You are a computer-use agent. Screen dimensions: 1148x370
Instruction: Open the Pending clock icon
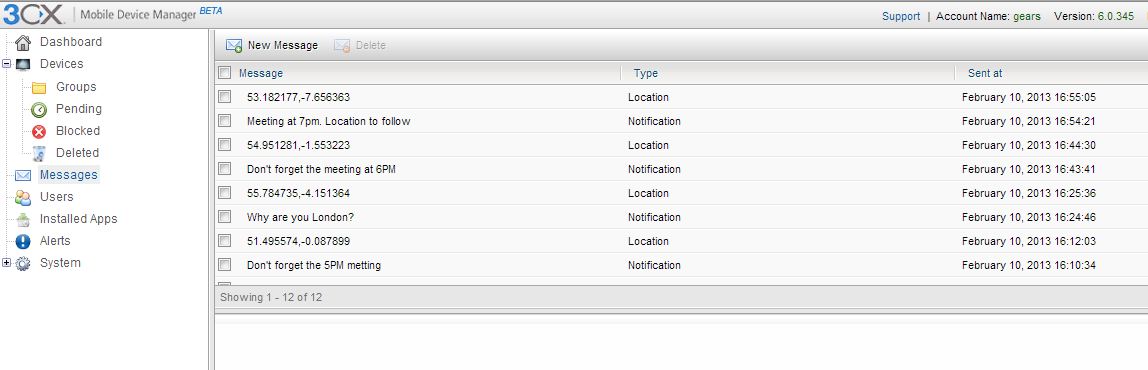click(39, 109)
